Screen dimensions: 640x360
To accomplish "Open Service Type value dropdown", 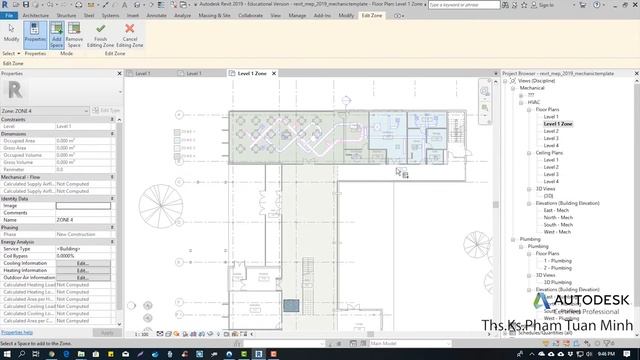I will pos(83,249).
